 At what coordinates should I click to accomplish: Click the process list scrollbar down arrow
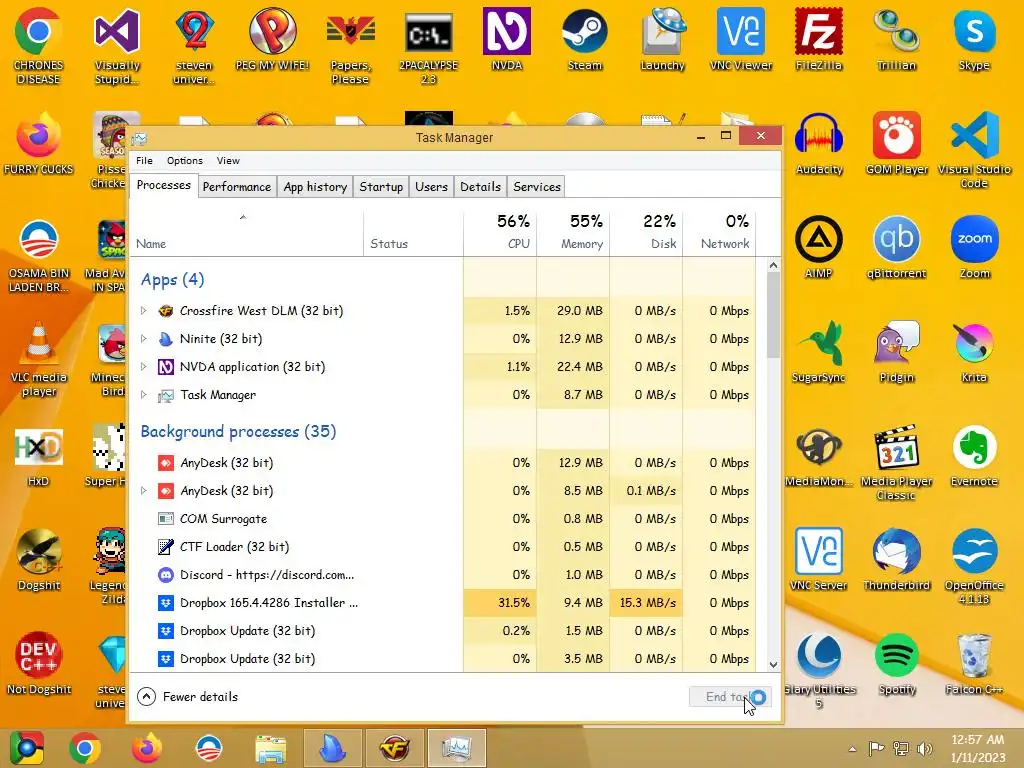point(773,665)
